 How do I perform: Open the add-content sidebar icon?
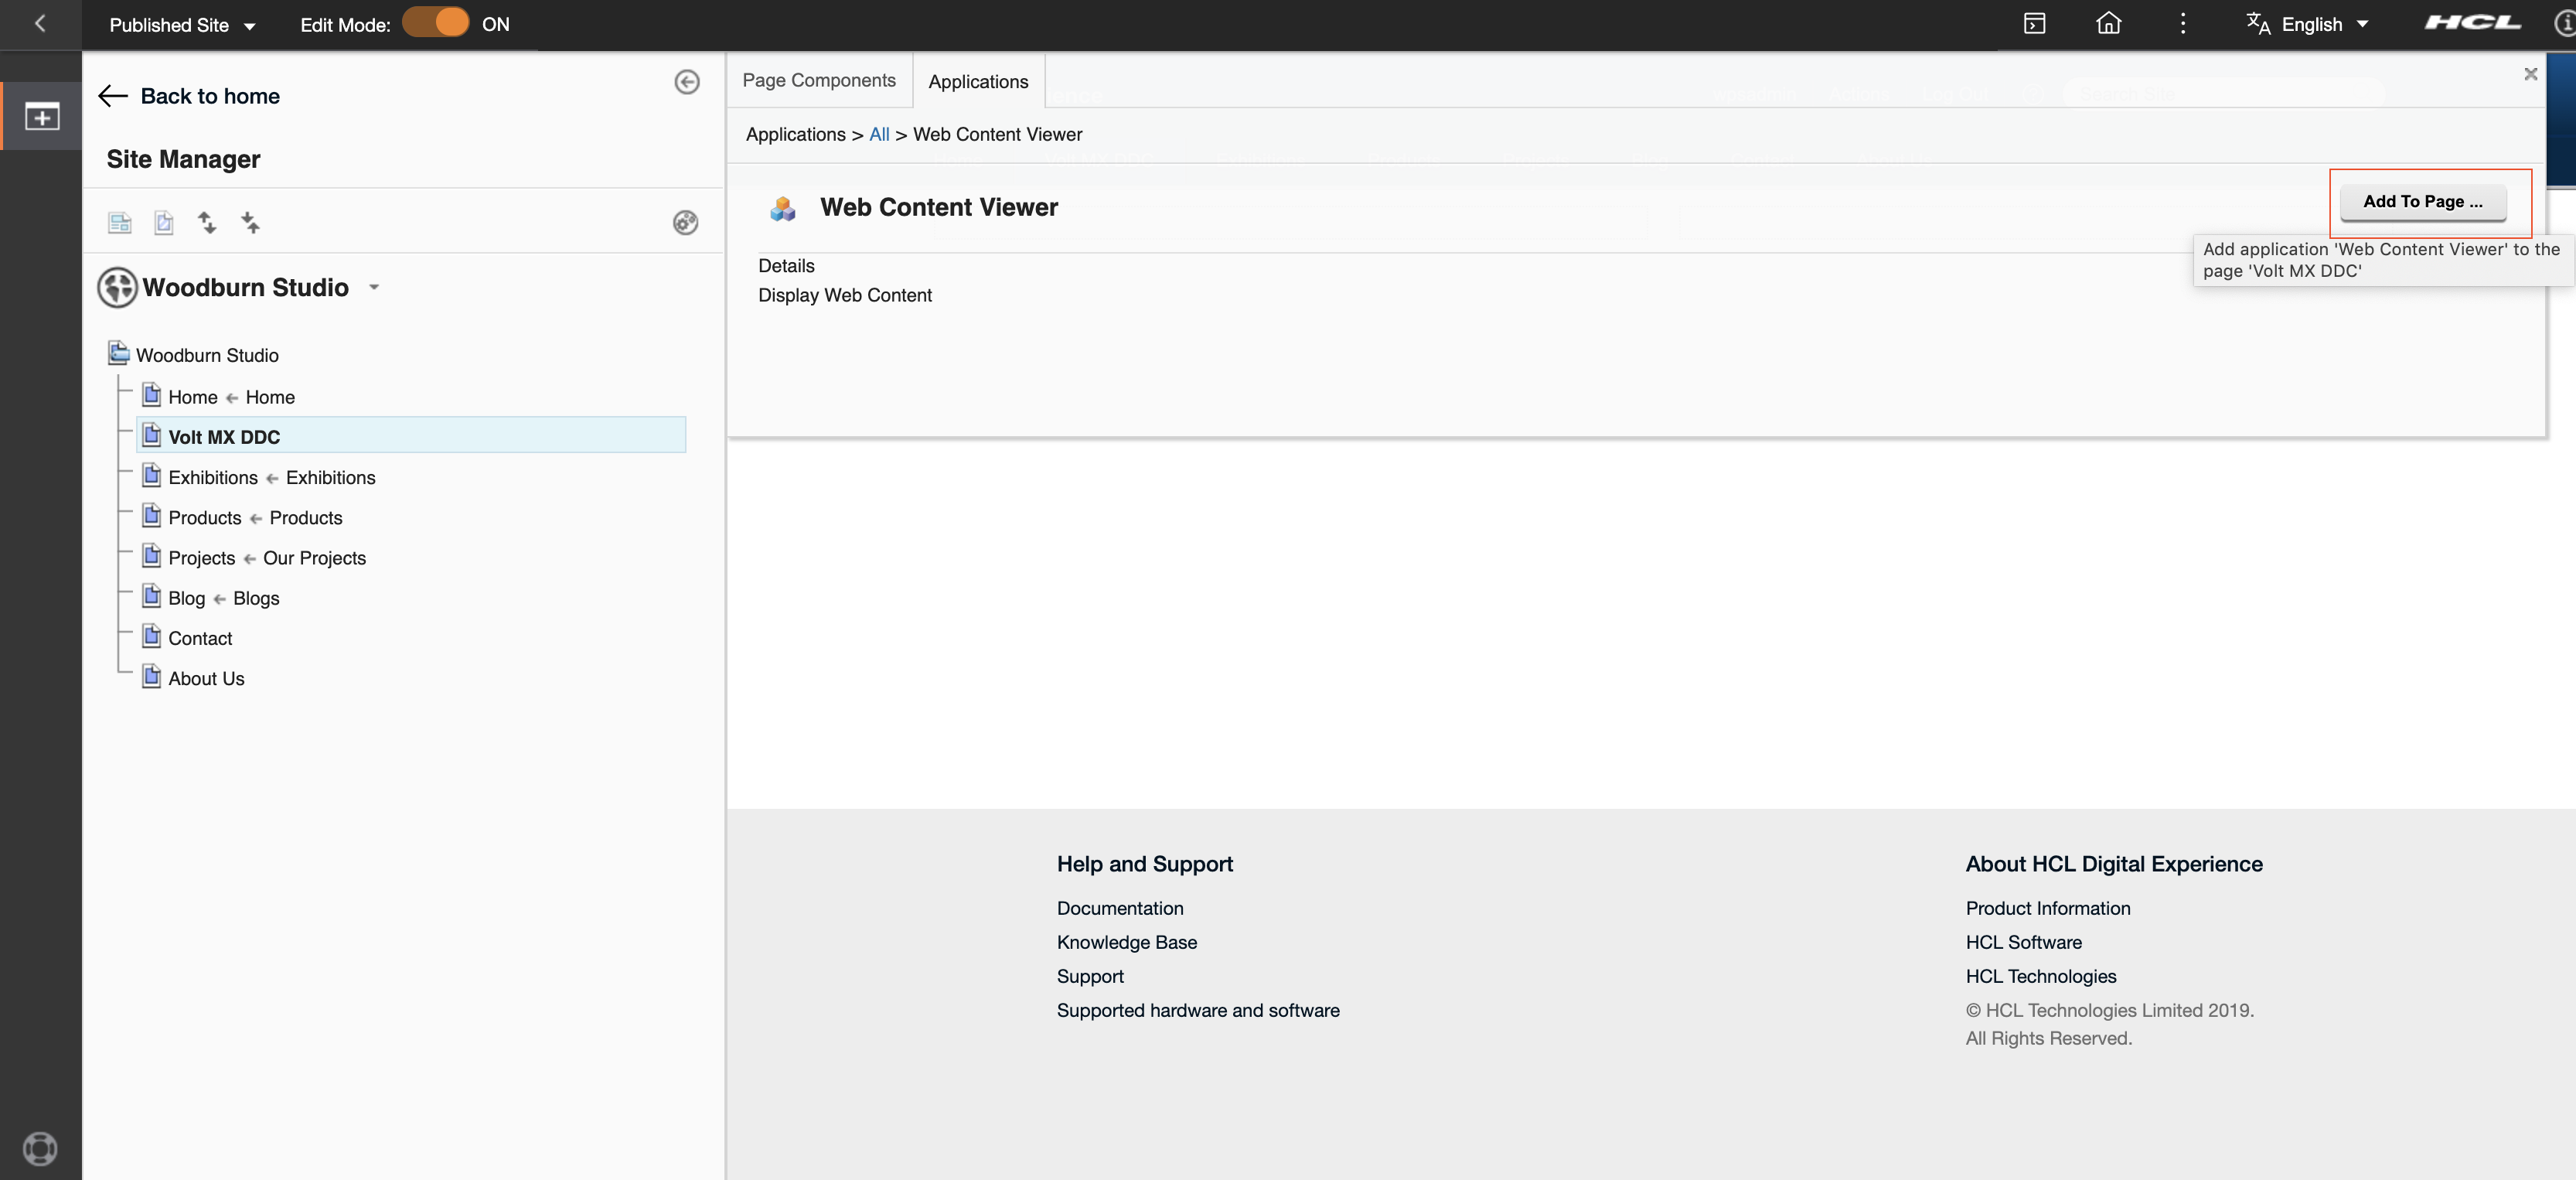click(41, 117)
